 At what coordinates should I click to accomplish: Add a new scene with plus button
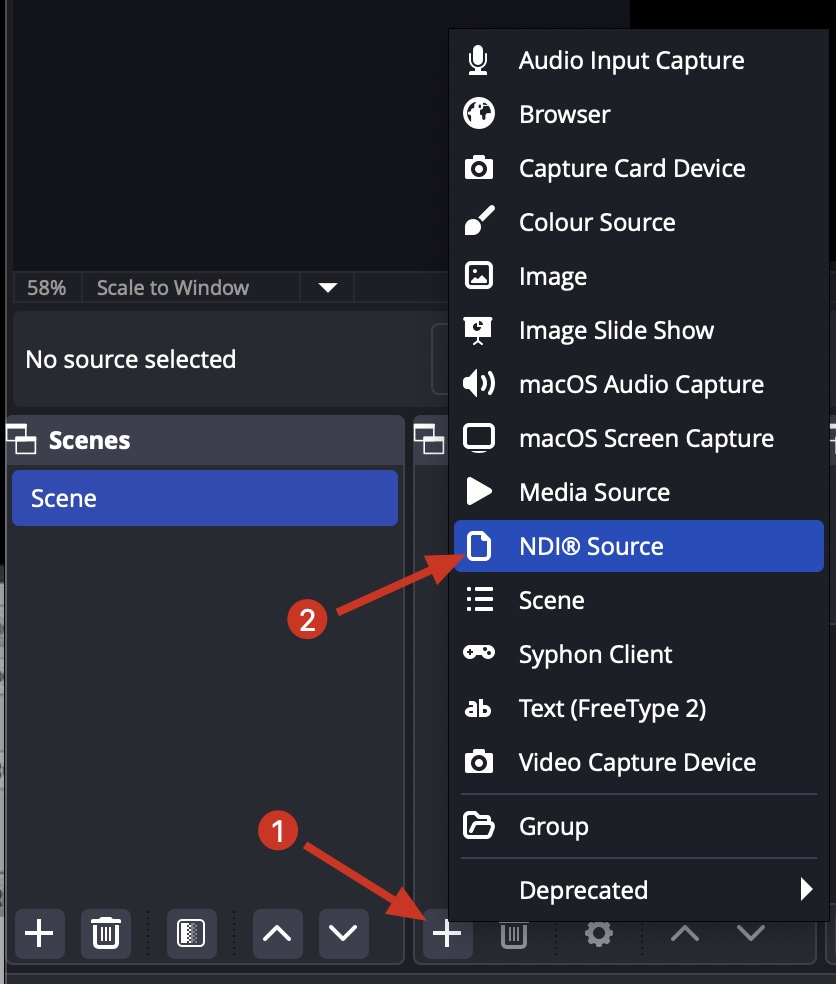point(39,933)
